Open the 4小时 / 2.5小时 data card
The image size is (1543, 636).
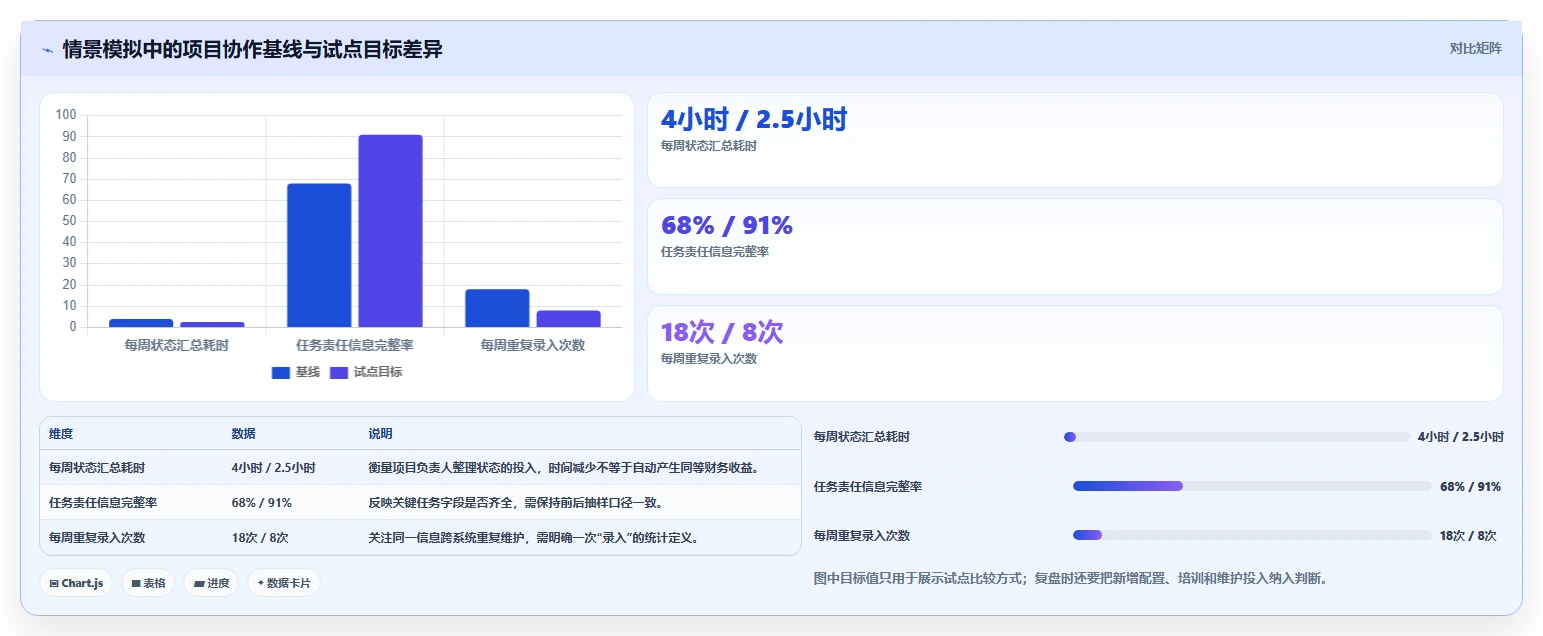[1075, 140]
